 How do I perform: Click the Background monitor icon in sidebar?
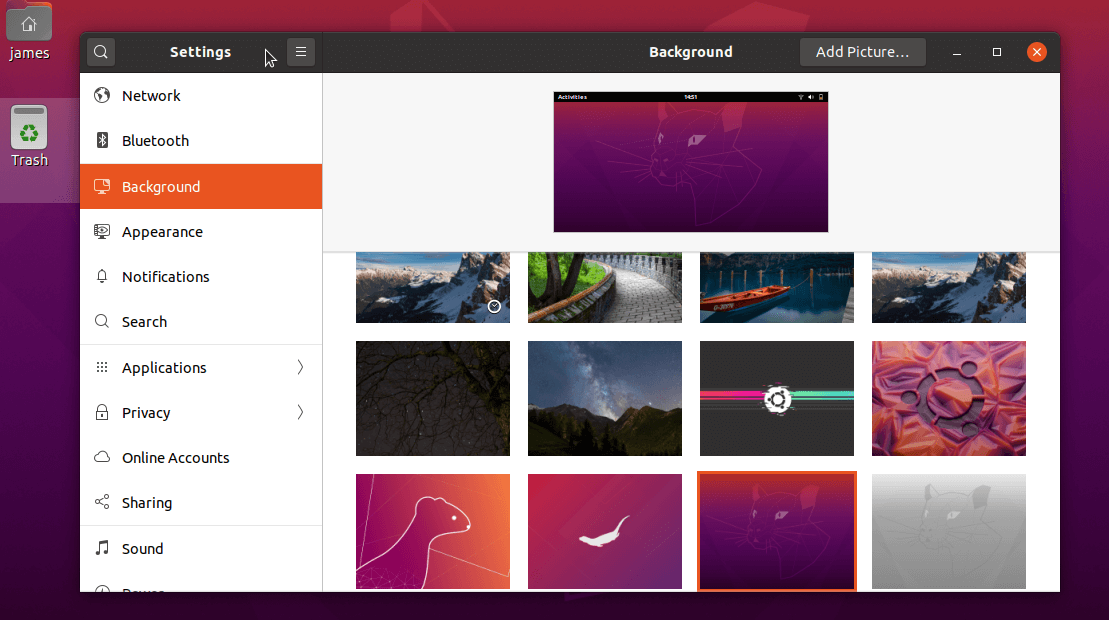pyautogui.click(x=102, y=187)
